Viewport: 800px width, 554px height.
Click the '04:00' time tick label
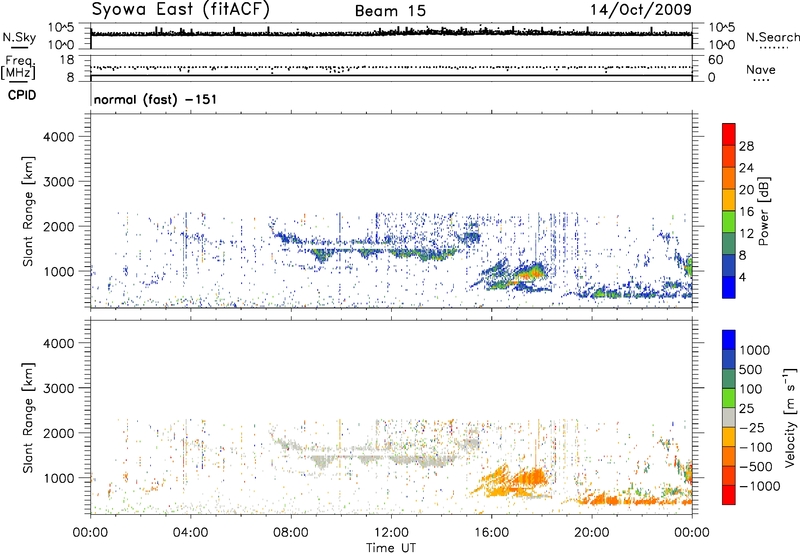(x=190, y=533)
